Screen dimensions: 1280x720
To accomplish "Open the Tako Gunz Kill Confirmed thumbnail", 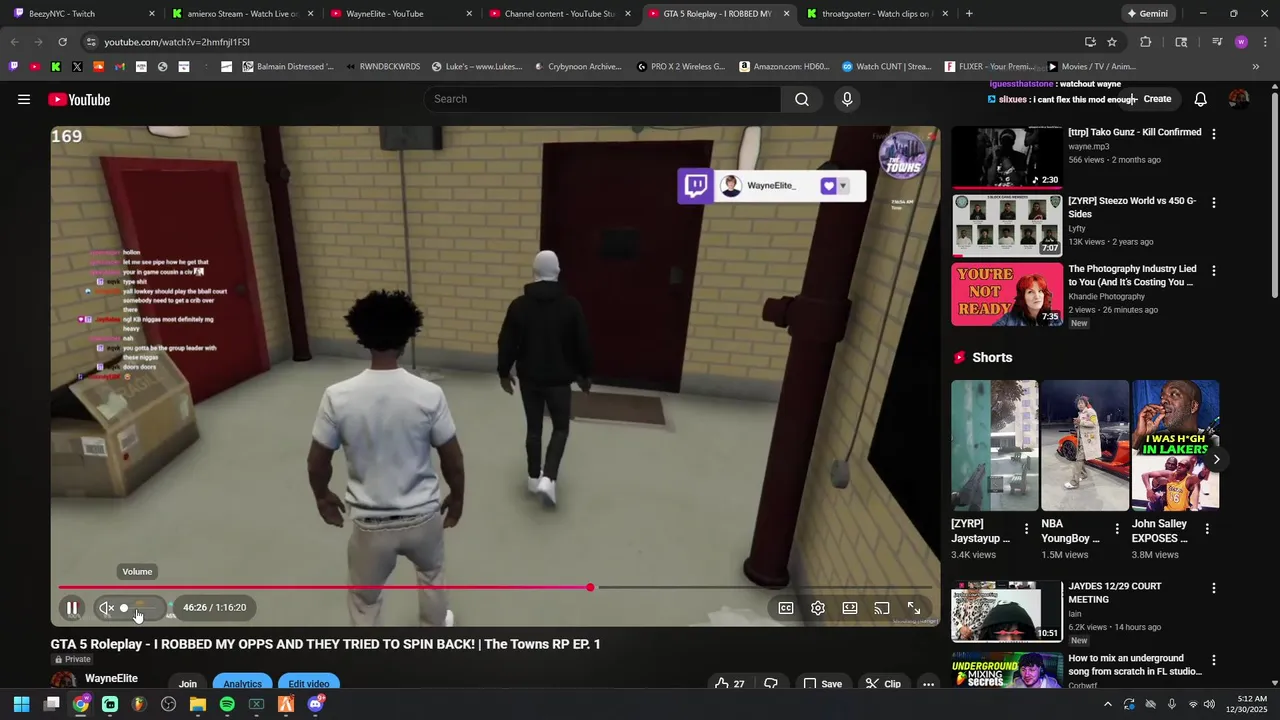I will 1007,157.
